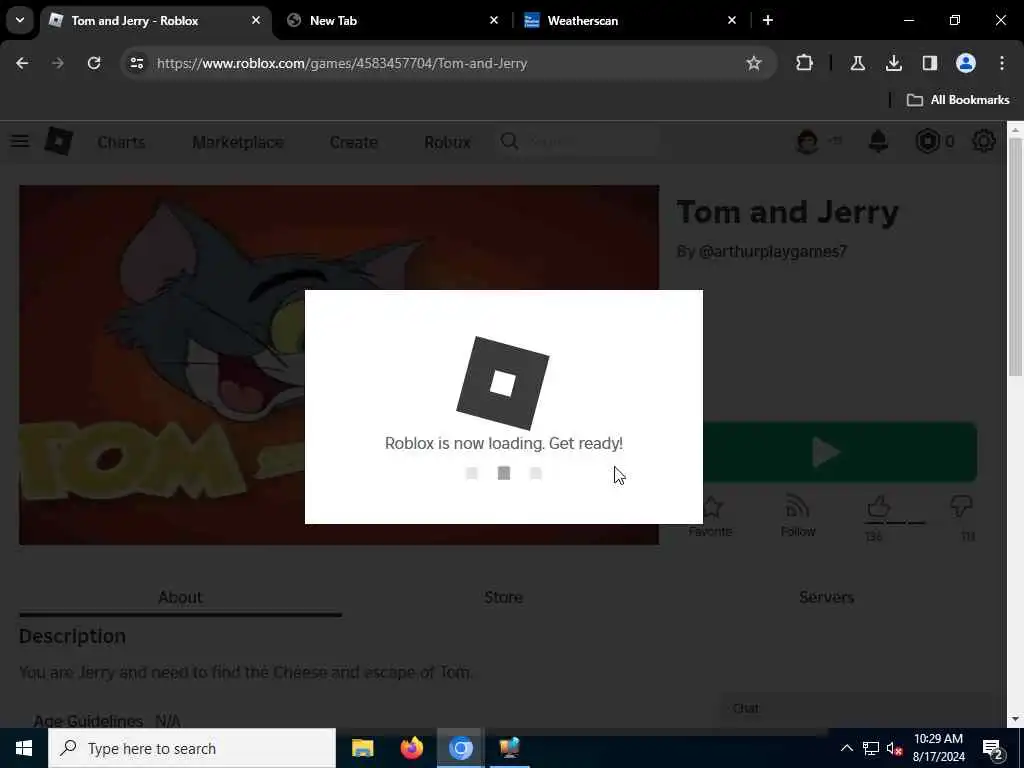Open the @arthurplaygames7 creator link
1024x768 pixels.
(773, 251)
